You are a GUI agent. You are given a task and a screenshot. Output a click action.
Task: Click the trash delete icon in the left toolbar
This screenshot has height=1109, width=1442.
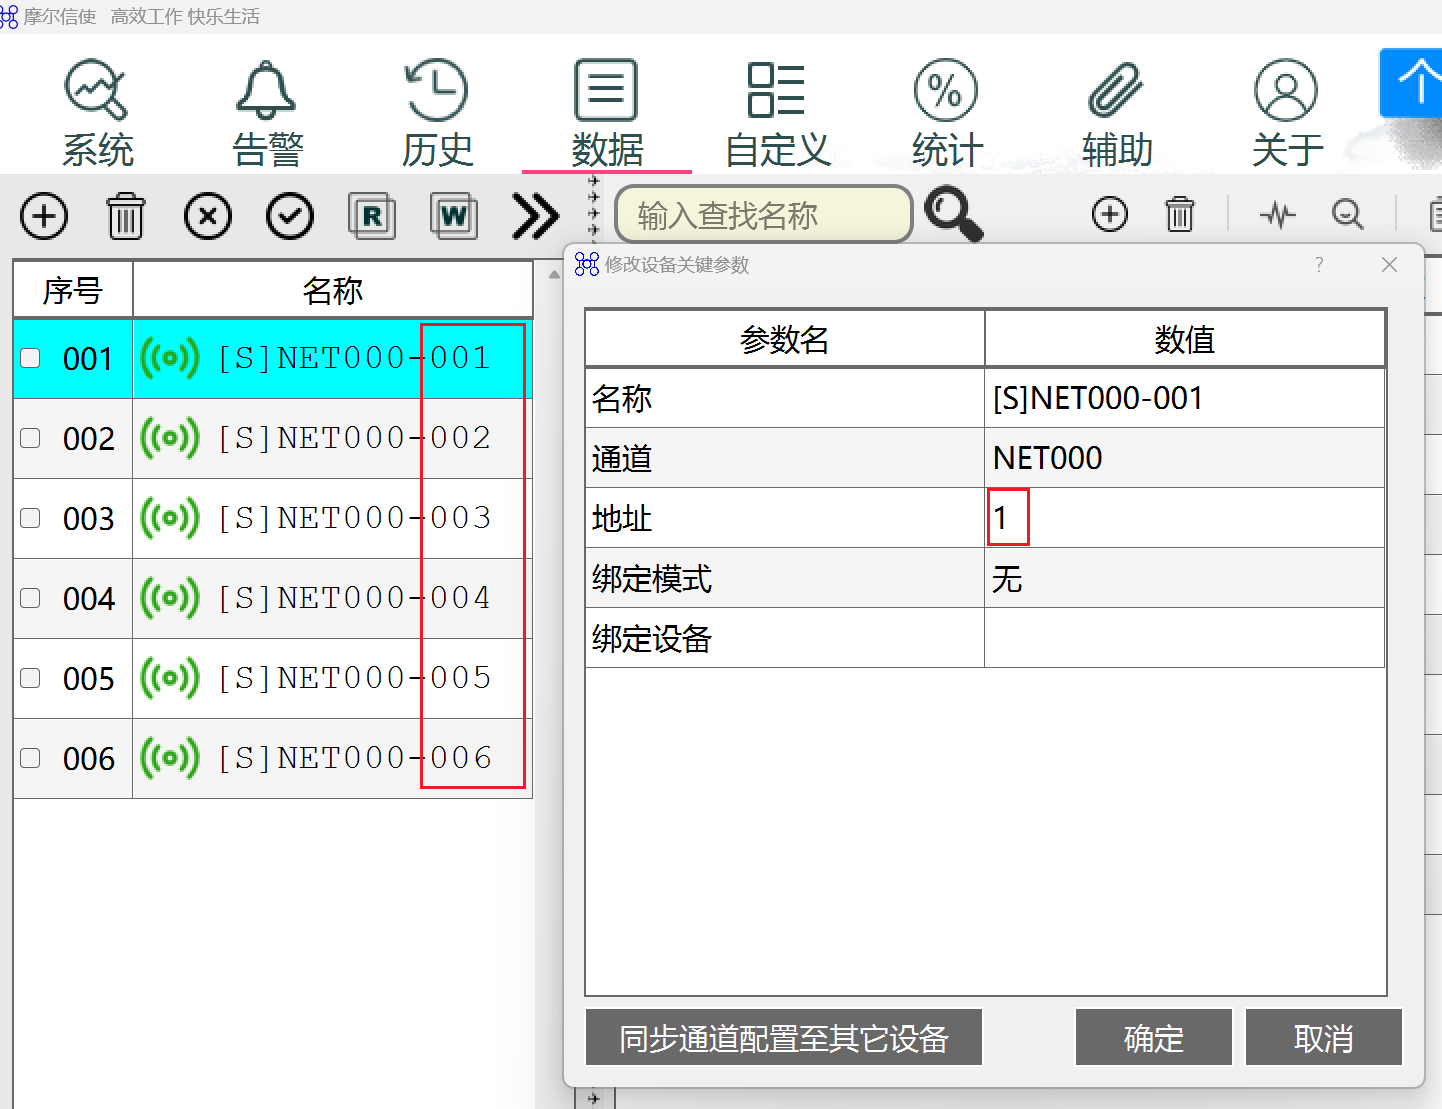[x=126, y=216]
